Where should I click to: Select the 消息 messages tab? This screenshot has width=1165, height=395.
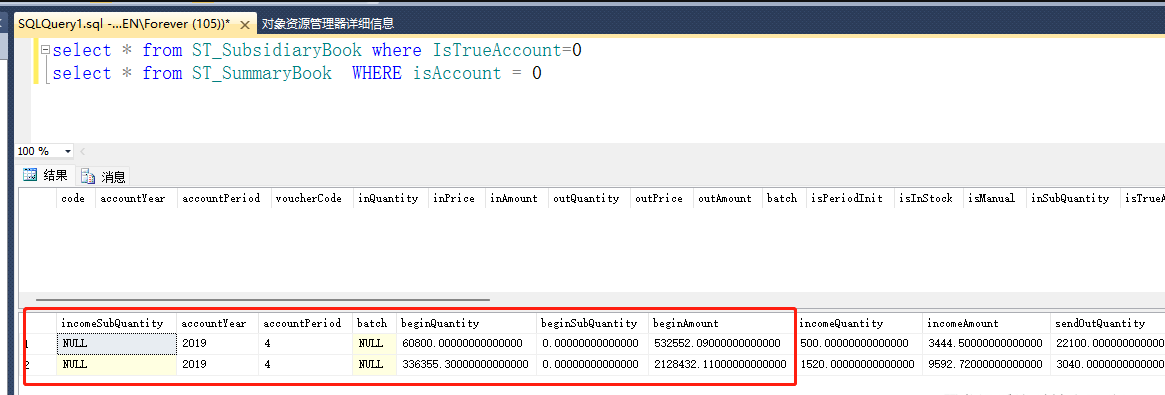[x=104, y=176]
